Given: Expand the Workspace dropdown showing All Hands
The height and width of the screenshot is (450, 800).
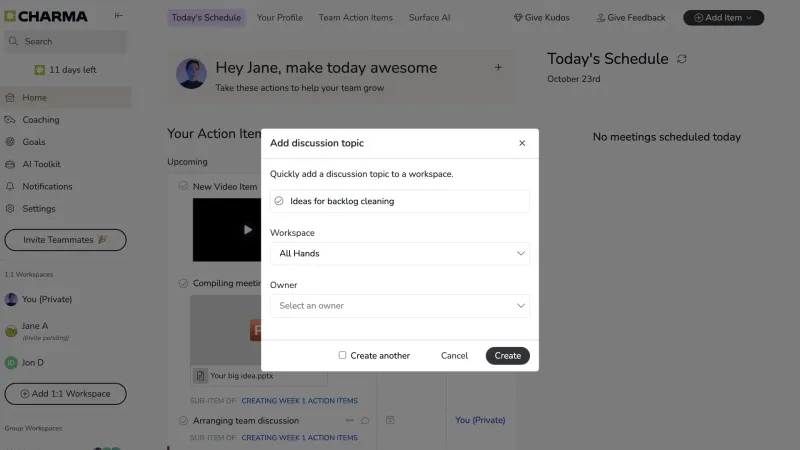Looking at the screenshot, I should (x=399, y=254).
